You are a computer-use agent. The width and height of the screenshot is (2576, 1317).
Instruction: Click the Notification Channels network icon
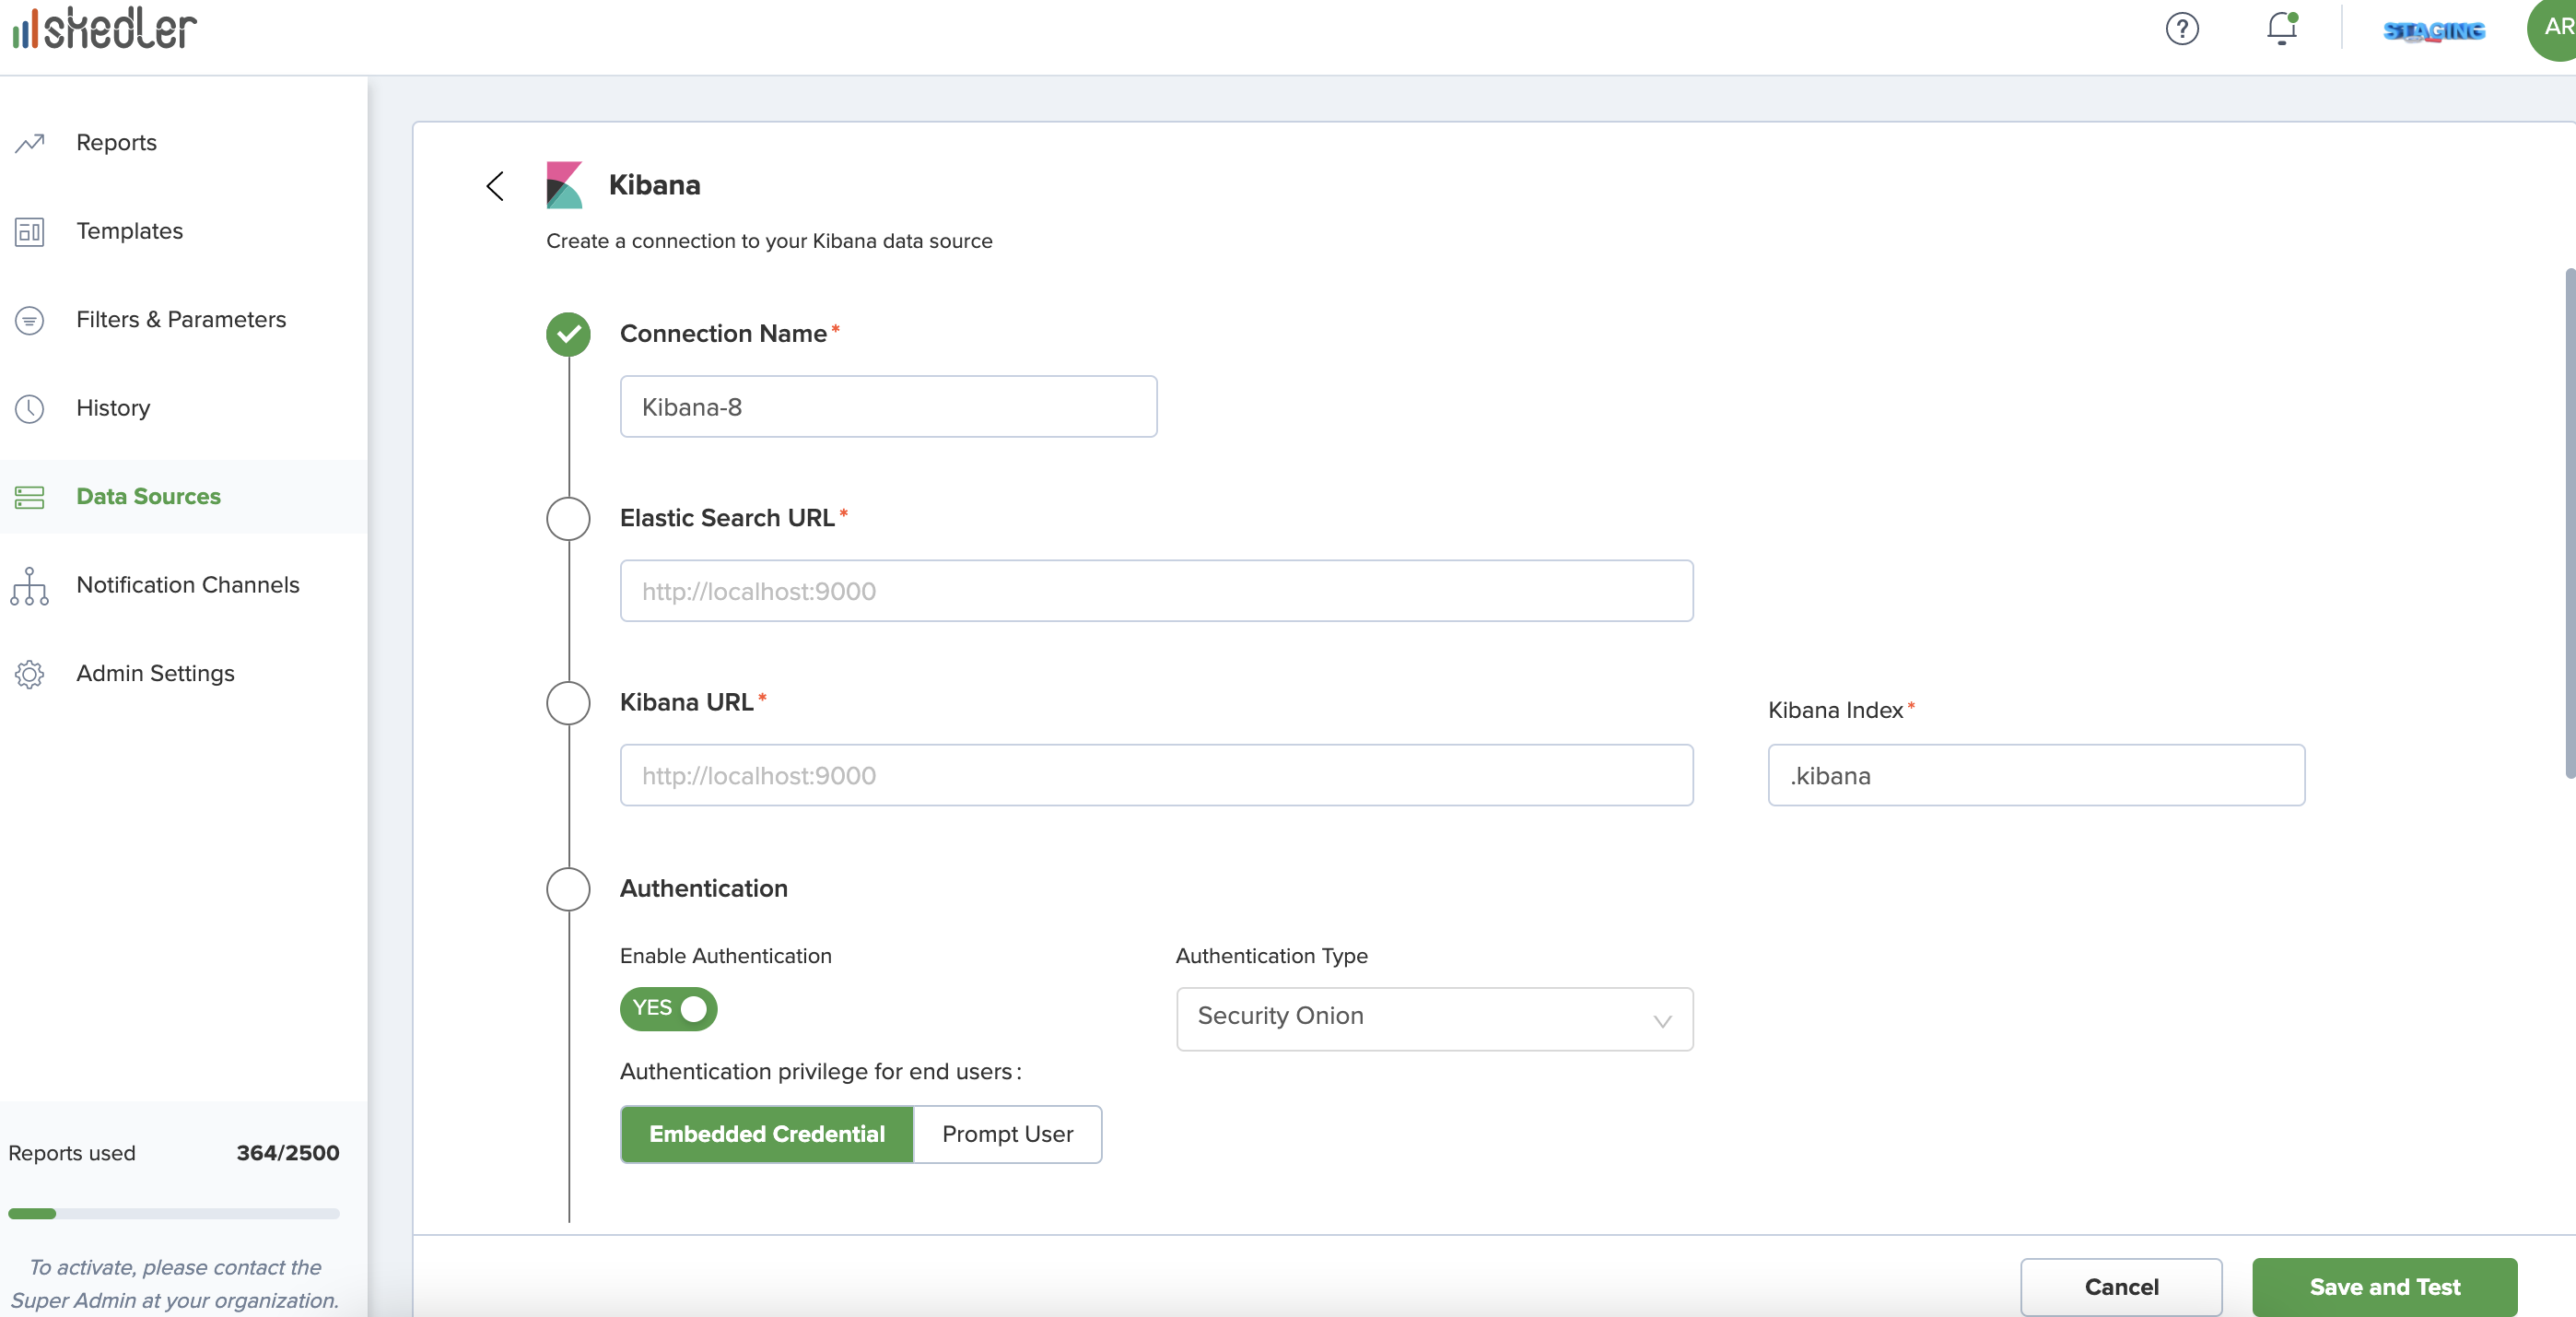(30, 586)
